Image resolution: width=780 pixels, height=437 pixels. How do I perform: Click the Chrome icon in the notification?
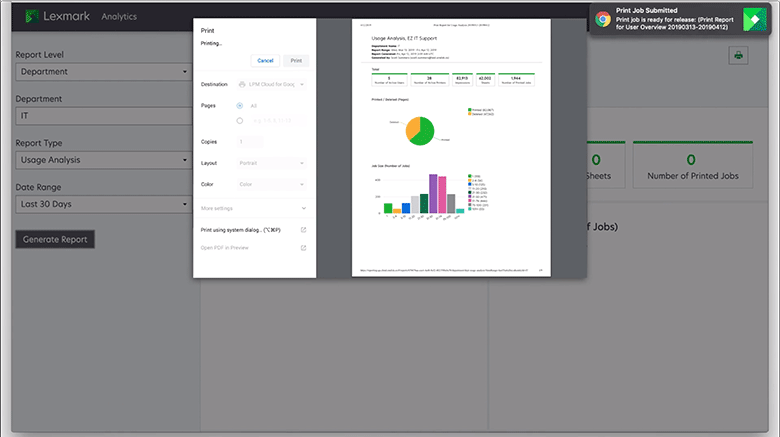[602, 19]
